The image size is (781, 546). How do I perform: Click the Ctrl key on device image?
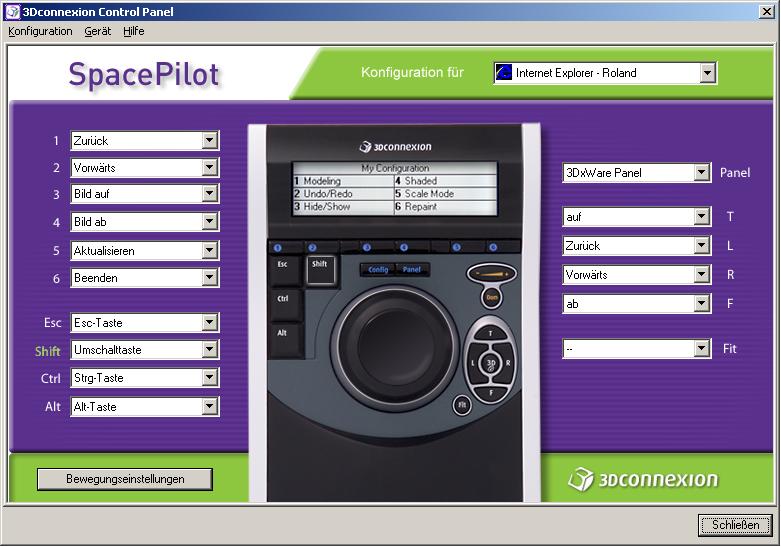coord(284,304)
